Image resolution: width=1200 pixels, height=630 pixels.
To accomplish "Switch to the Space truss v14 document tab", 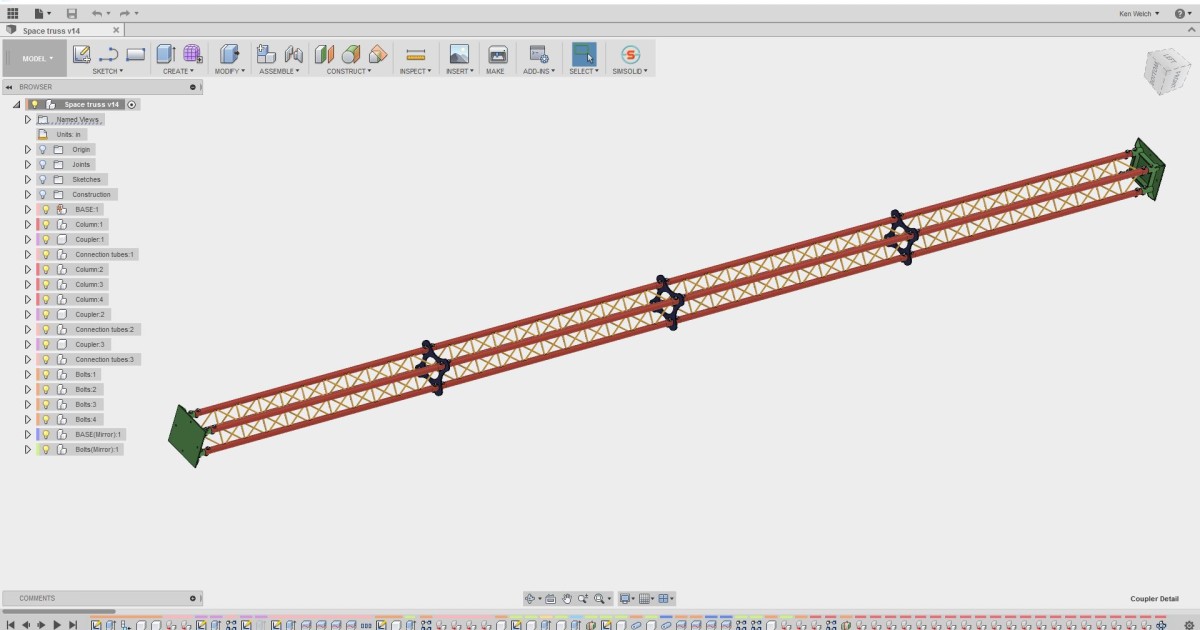I will click(x=50, y=31).
